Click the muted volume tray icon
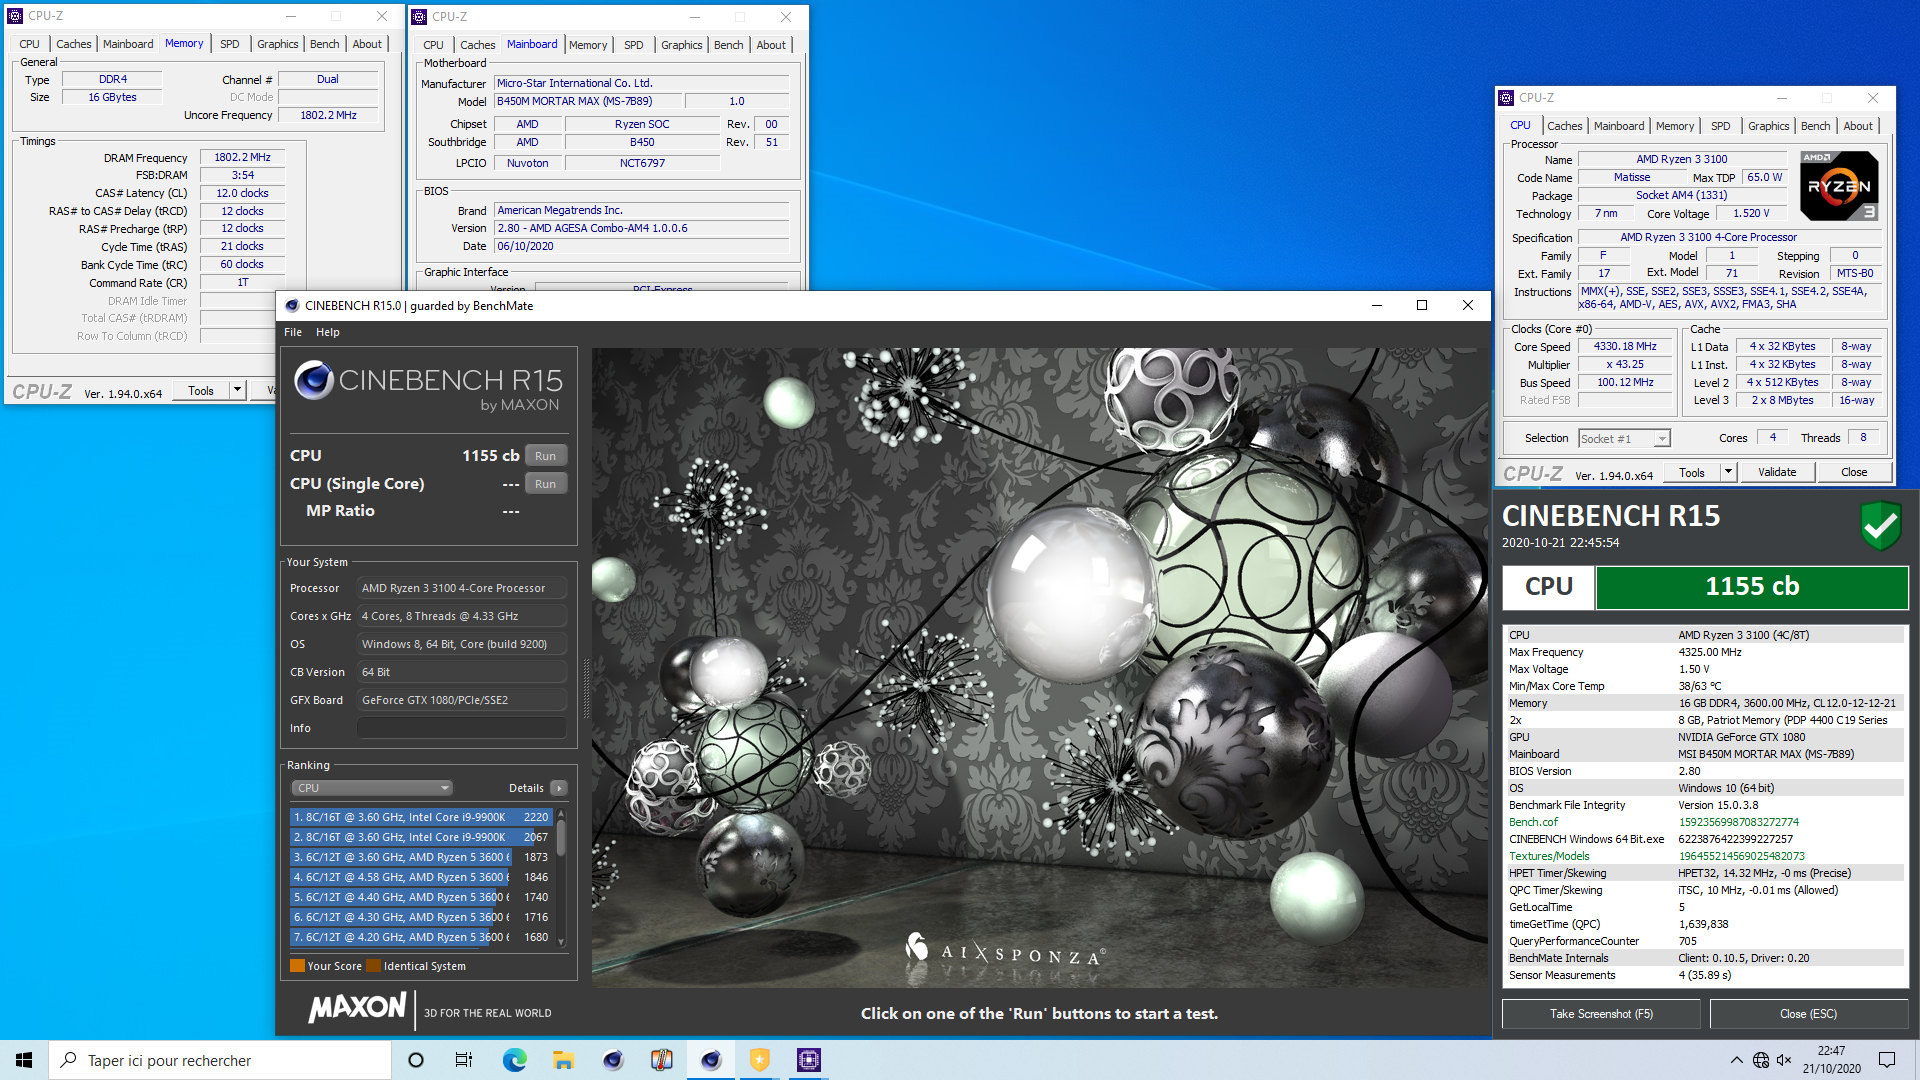This screenshot has height=1080, width=1920. (x=1785, y=1060)
